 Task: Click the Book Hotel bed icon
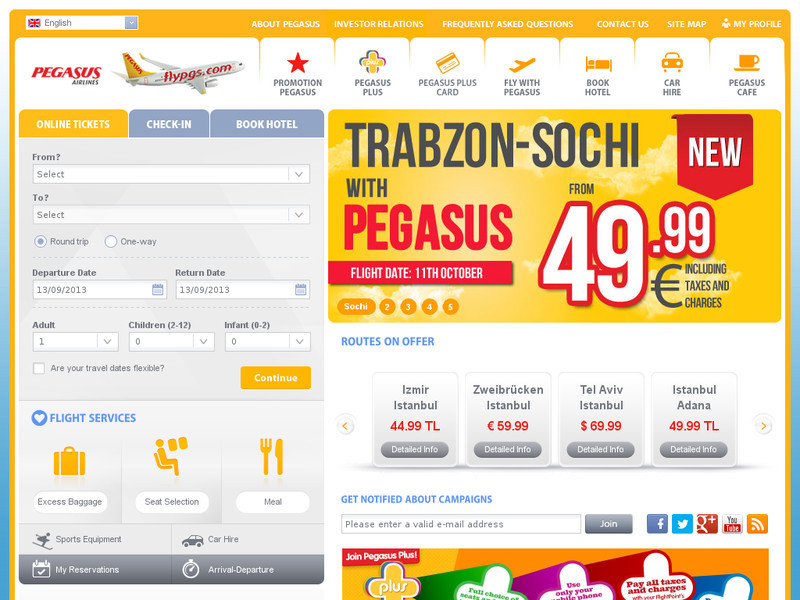point(598,64)
